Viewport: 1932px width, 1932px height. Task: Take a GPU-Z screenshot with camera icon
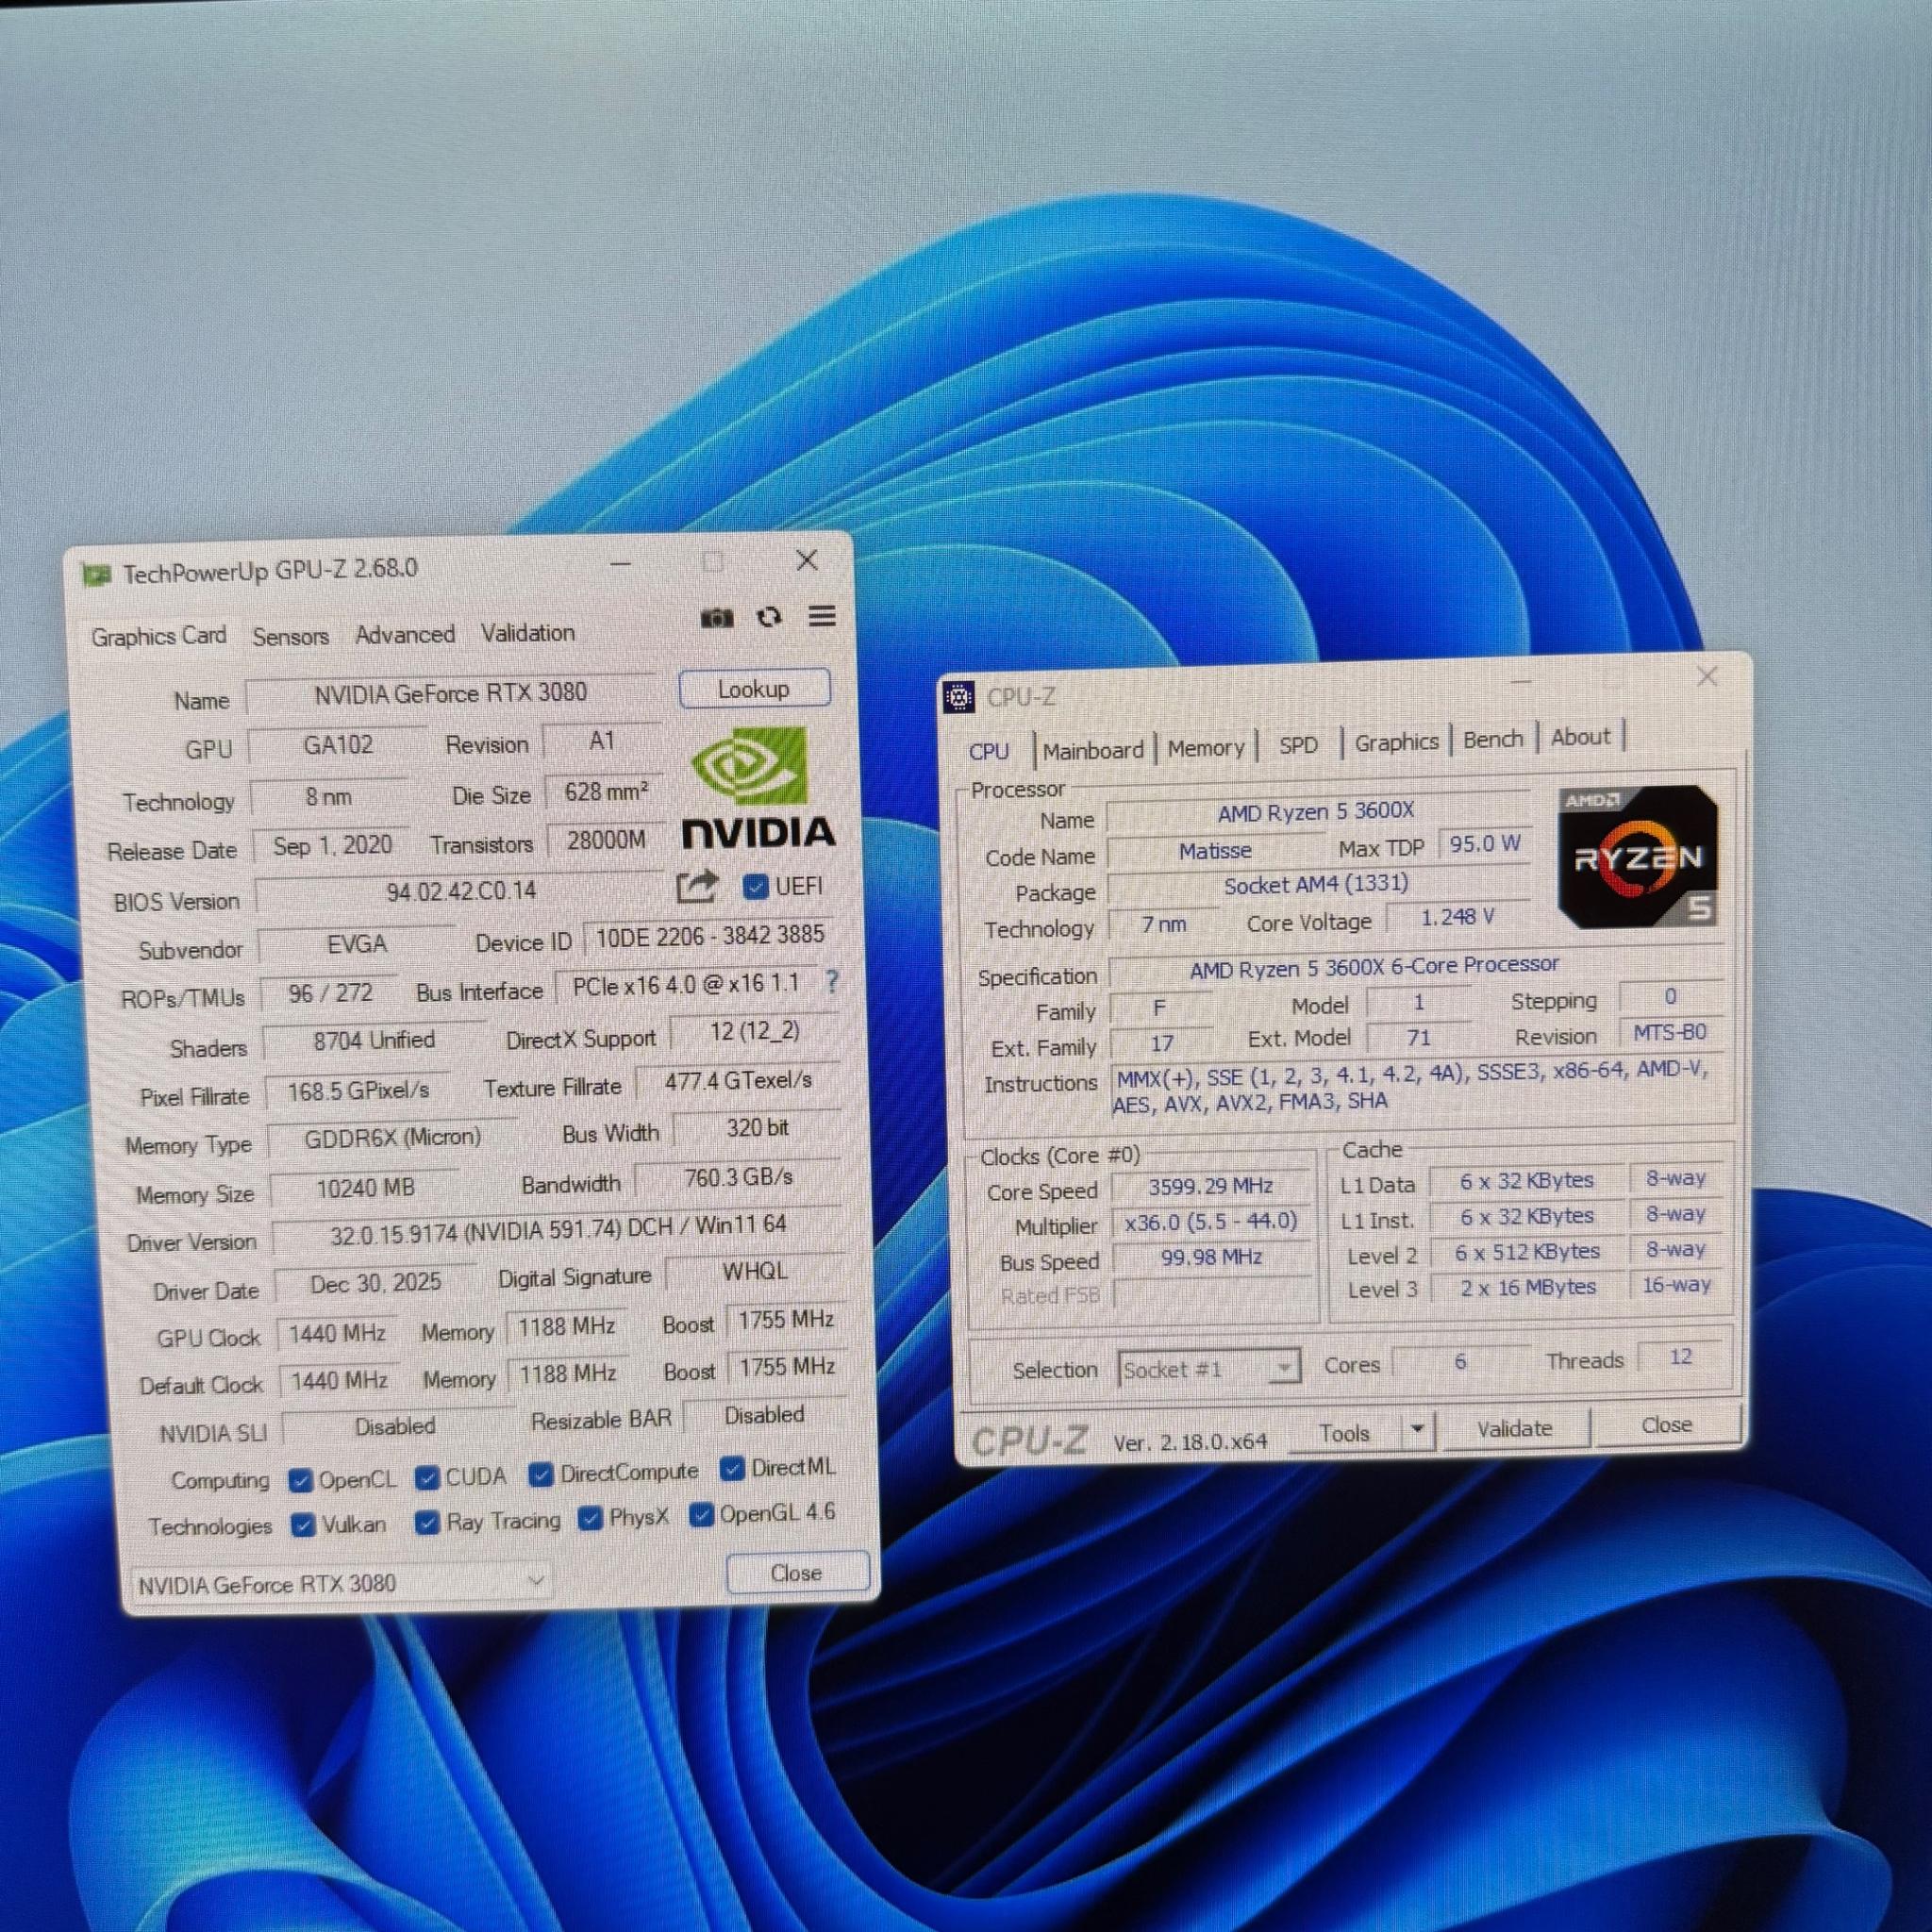click(716, 618)
